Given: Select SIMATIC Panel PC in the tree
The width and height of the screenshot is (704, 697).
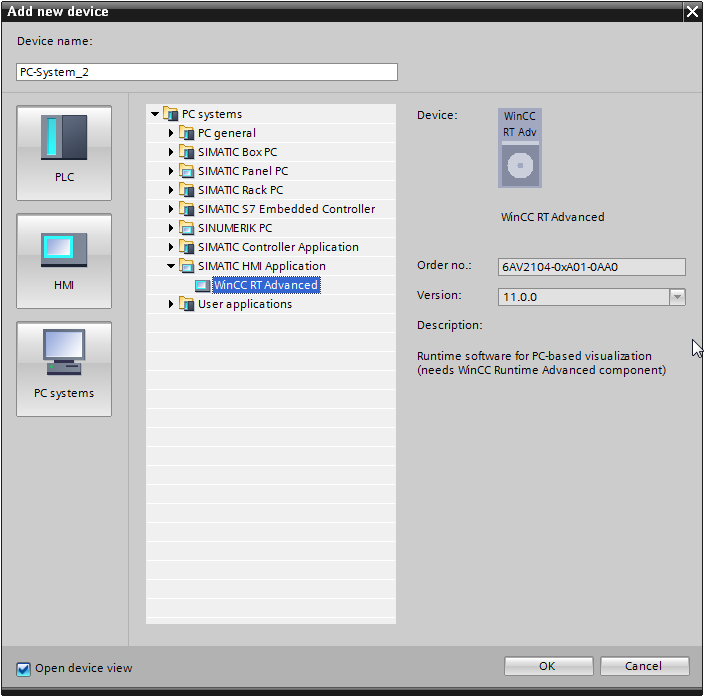Looking at the screenshot, I should [242, 171].
